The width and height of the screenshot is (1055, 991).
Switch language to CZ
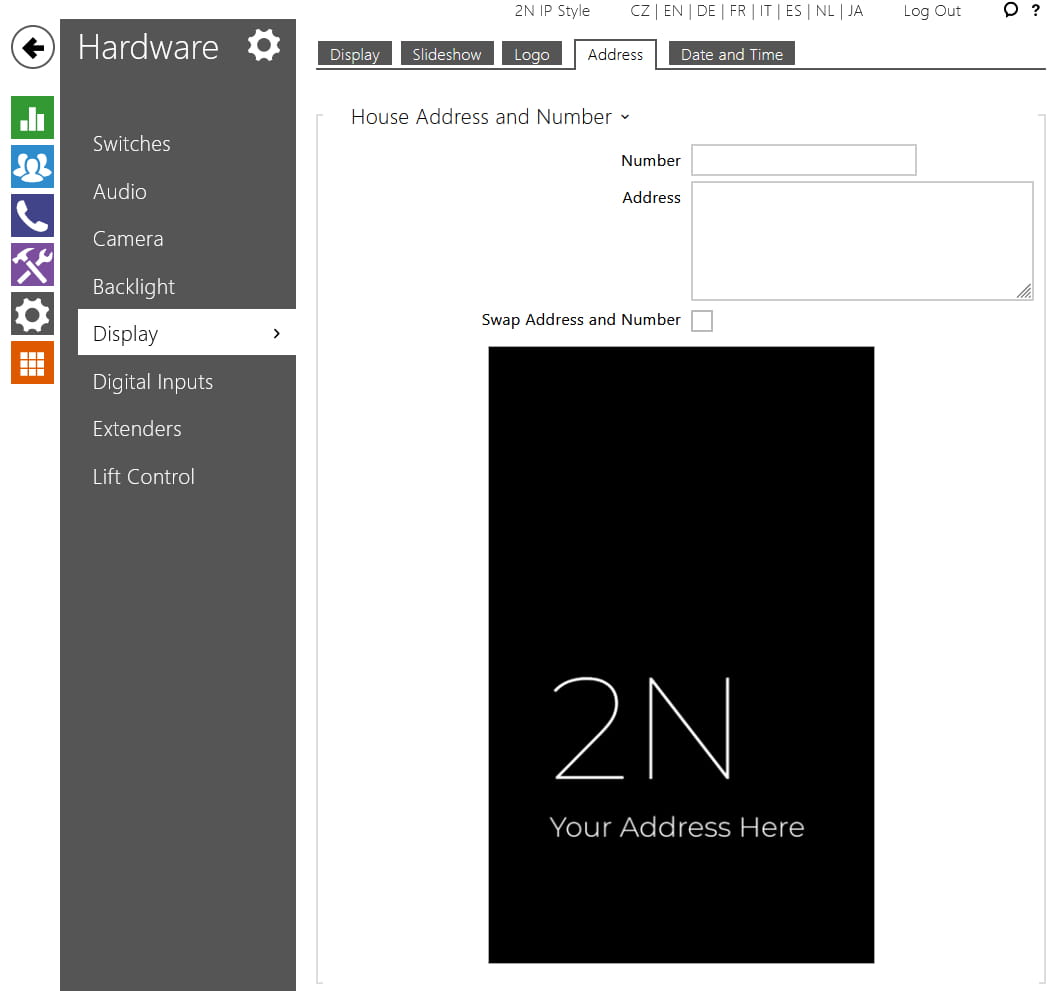pos(640,11)
